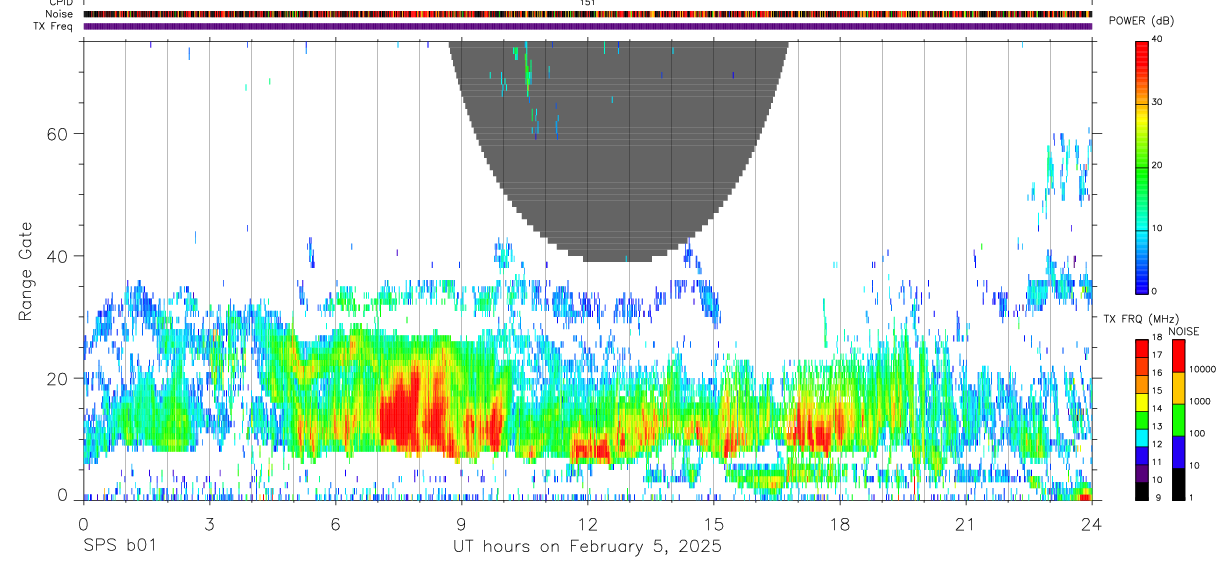Click the 151 CPID value at the top center
1228x567 pixels.
click(588, 3)
